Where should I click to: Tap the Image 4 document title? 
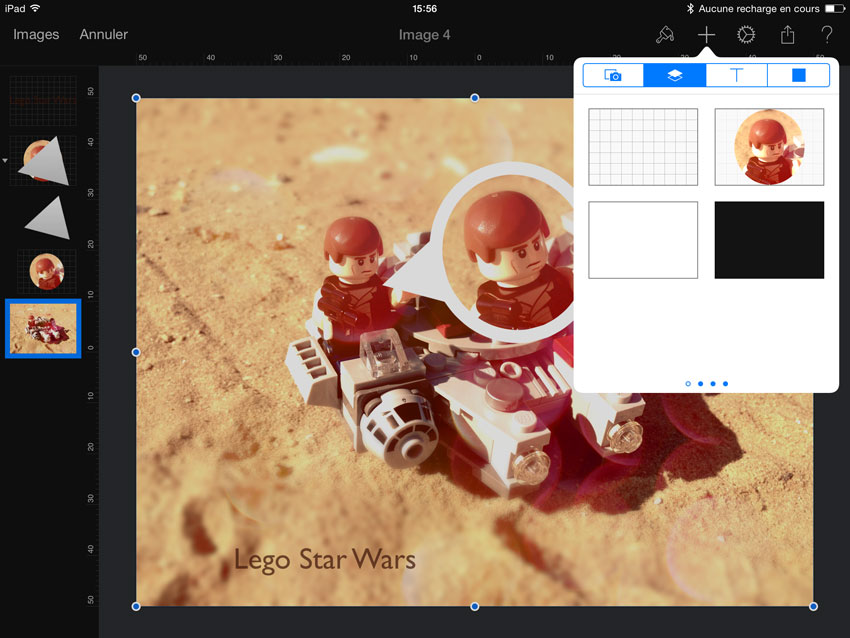tap(424, 35)
